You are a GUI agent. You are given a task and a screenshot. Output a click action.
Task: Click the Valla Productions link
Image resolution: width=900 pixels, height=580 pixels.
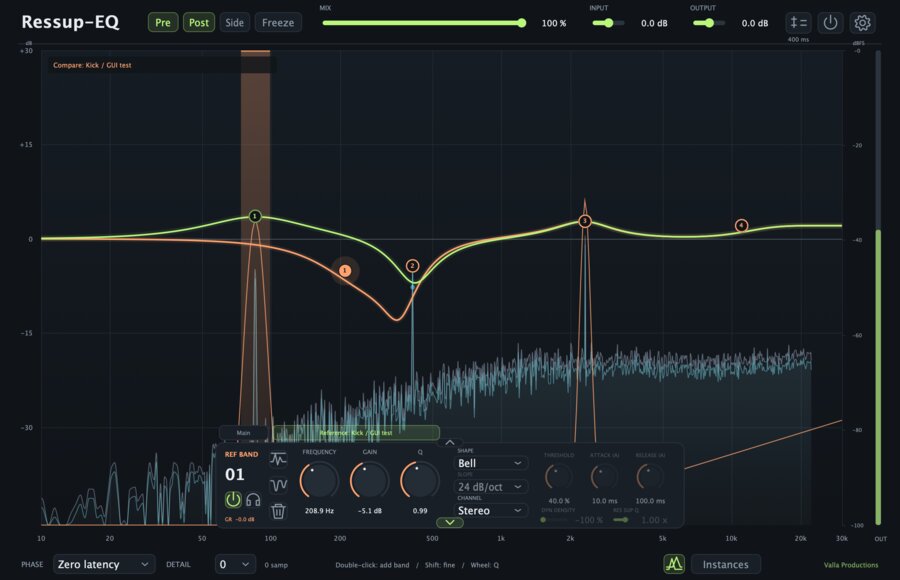[851, 565]
